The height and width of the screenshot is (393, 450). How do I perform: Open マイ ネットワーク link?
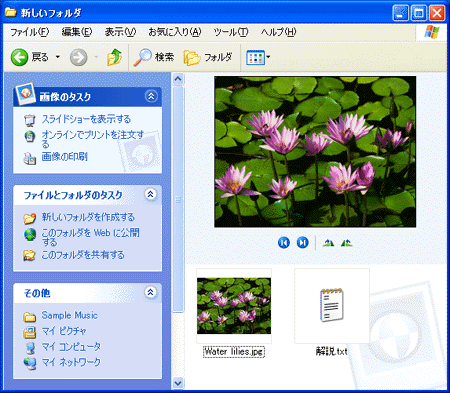[71, 362]
